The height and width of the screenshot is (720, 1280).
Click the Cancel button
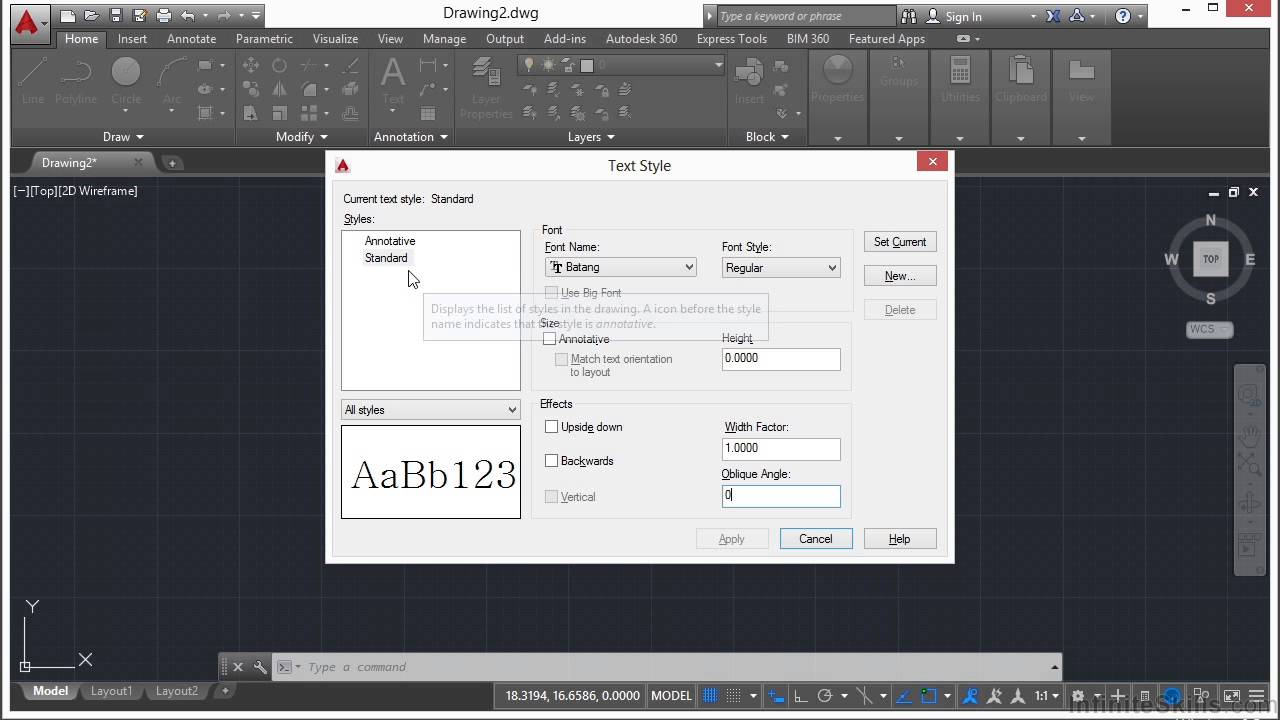point(815,539)
